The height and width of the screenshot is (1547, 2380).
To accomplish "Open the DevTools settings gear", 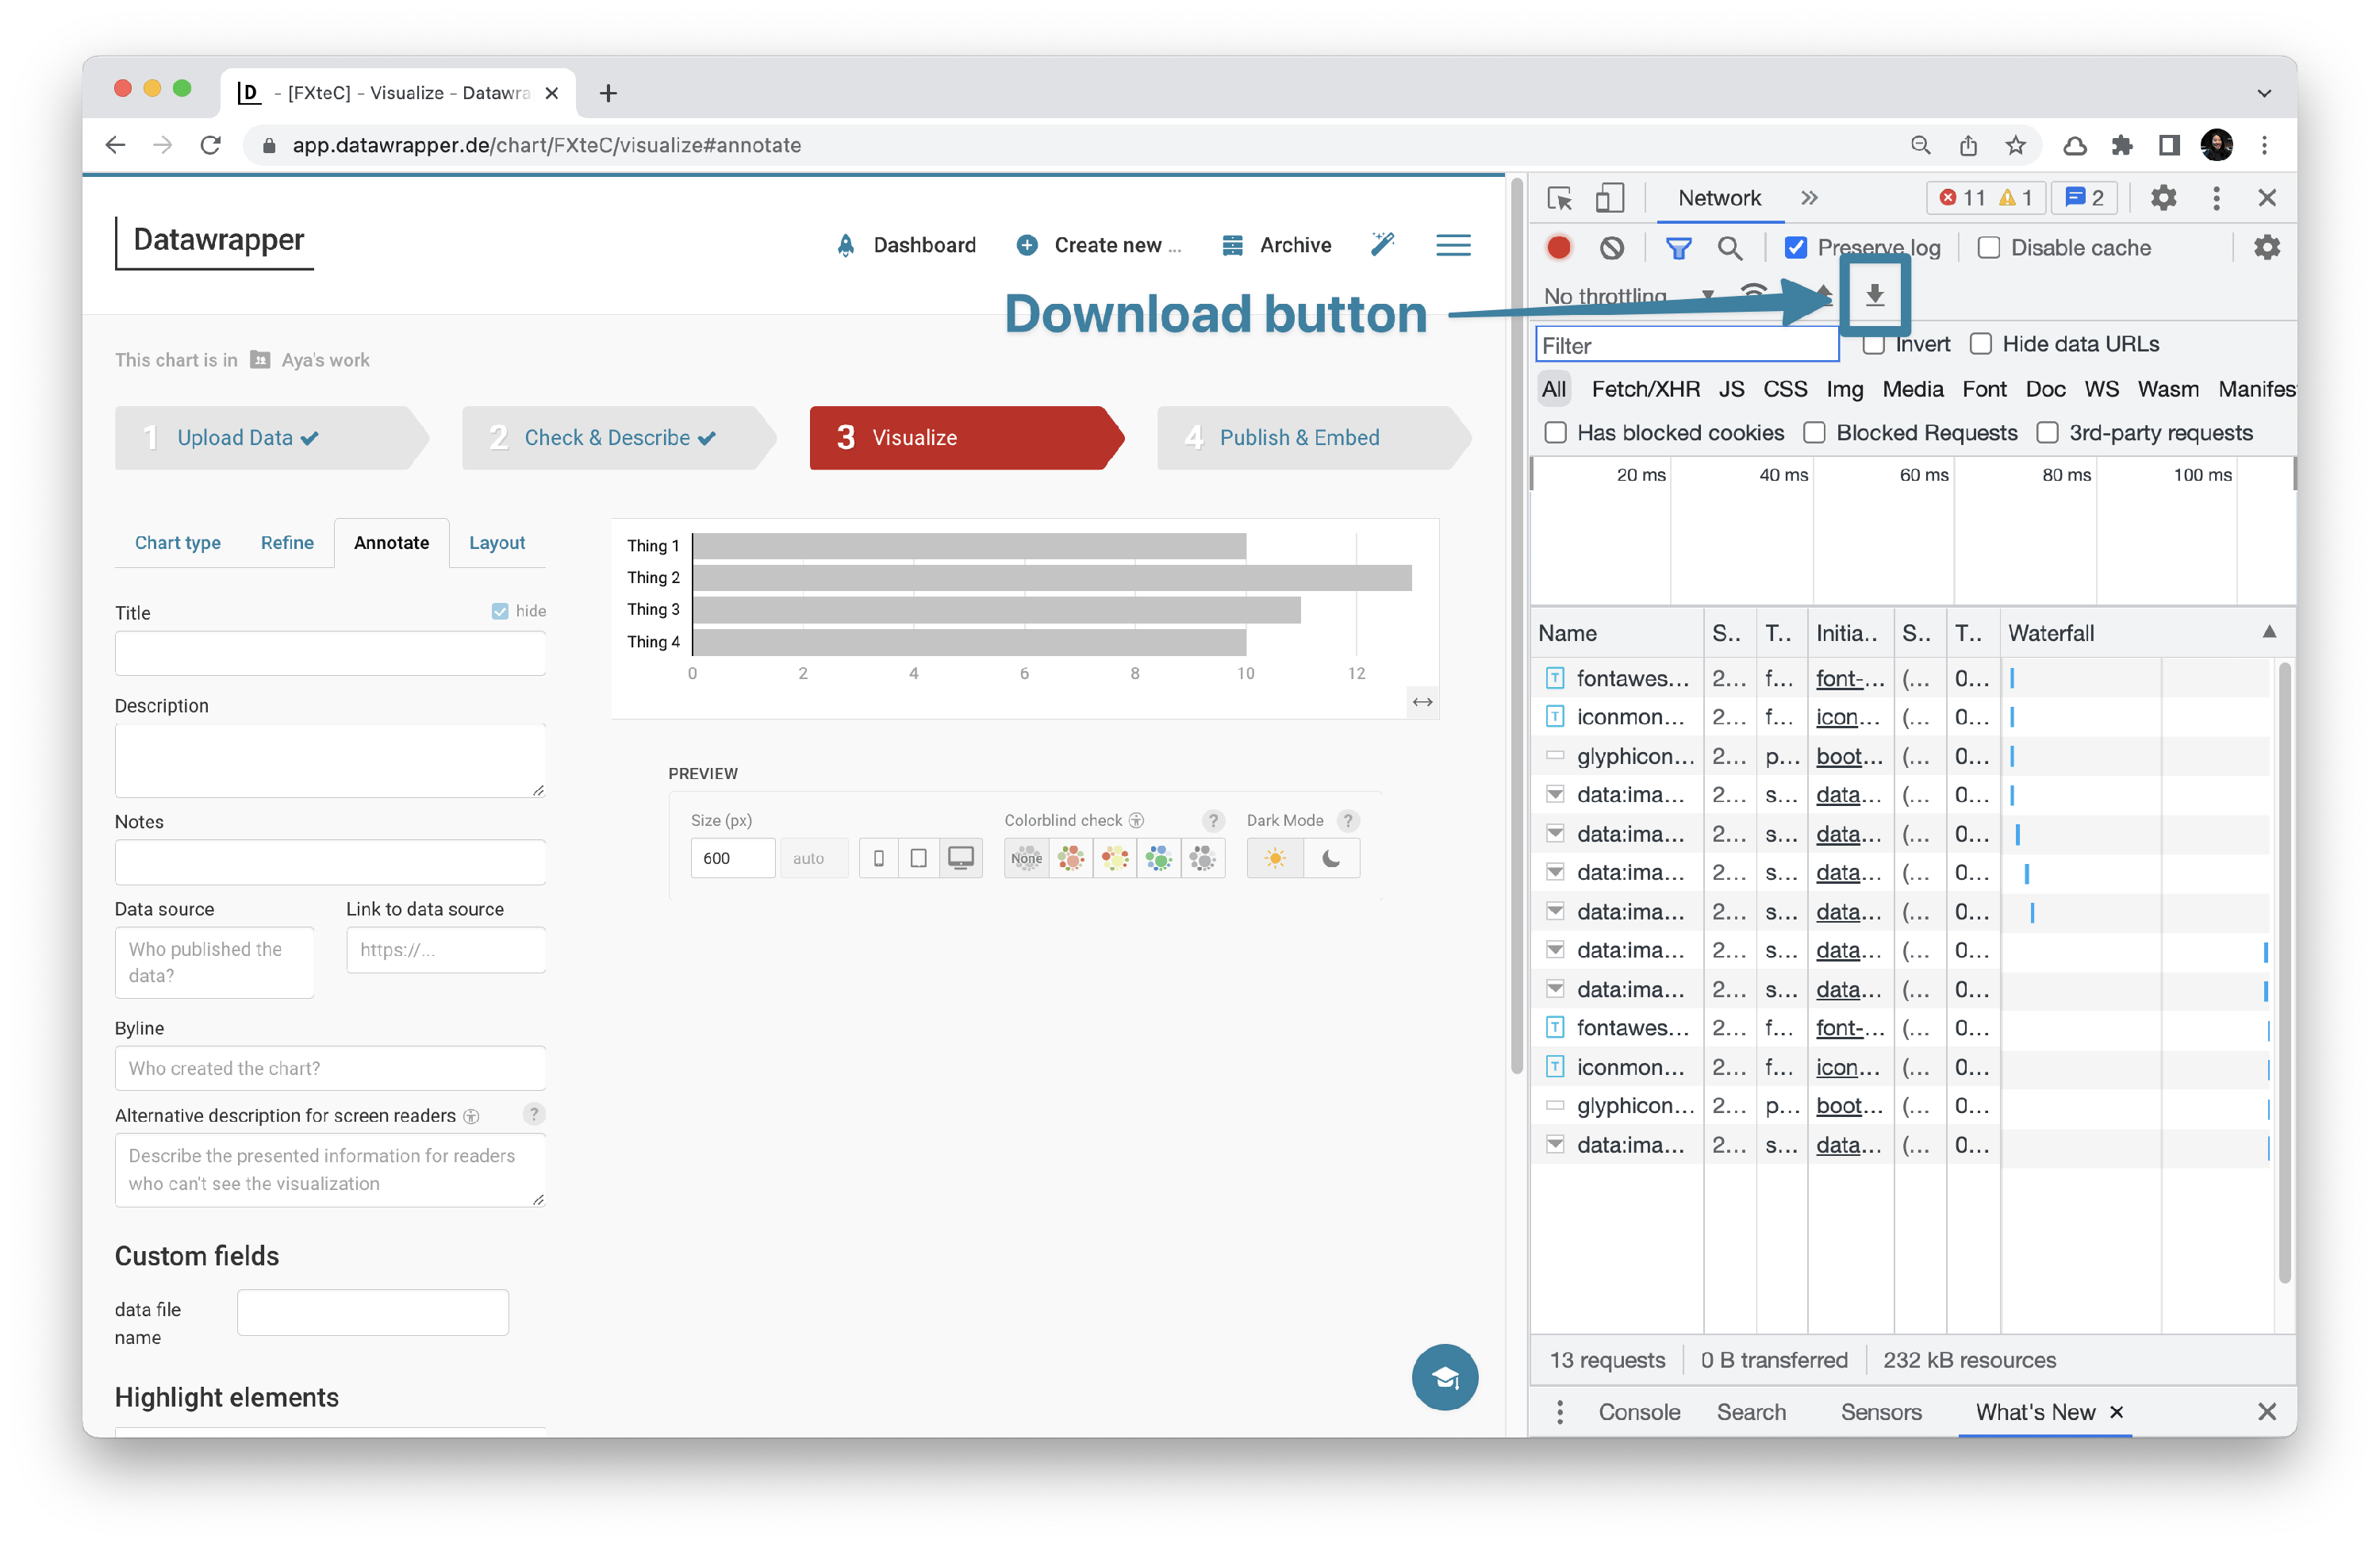I will tap(2163, 198).
